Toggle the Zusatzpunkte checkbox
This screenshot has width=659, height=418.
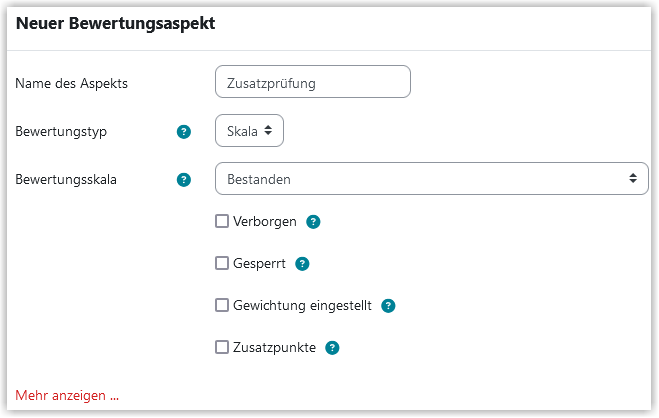click(x=222, y=347)
